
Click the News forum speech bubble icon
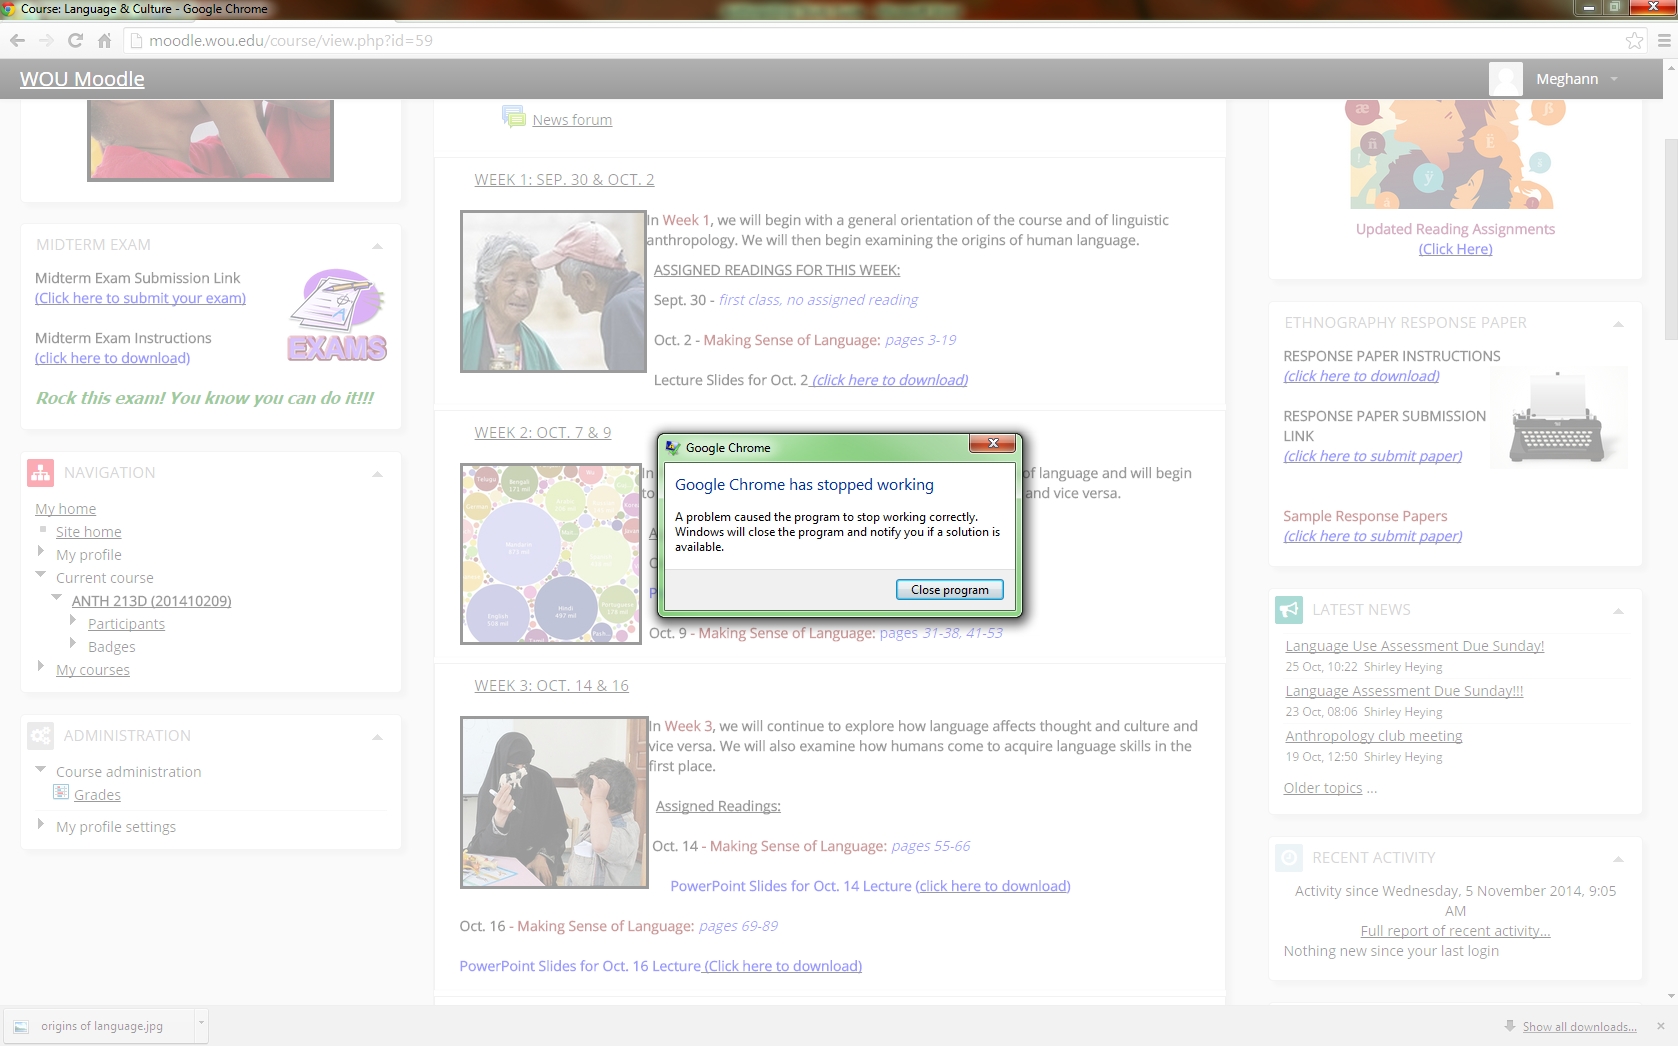point(513,118)
